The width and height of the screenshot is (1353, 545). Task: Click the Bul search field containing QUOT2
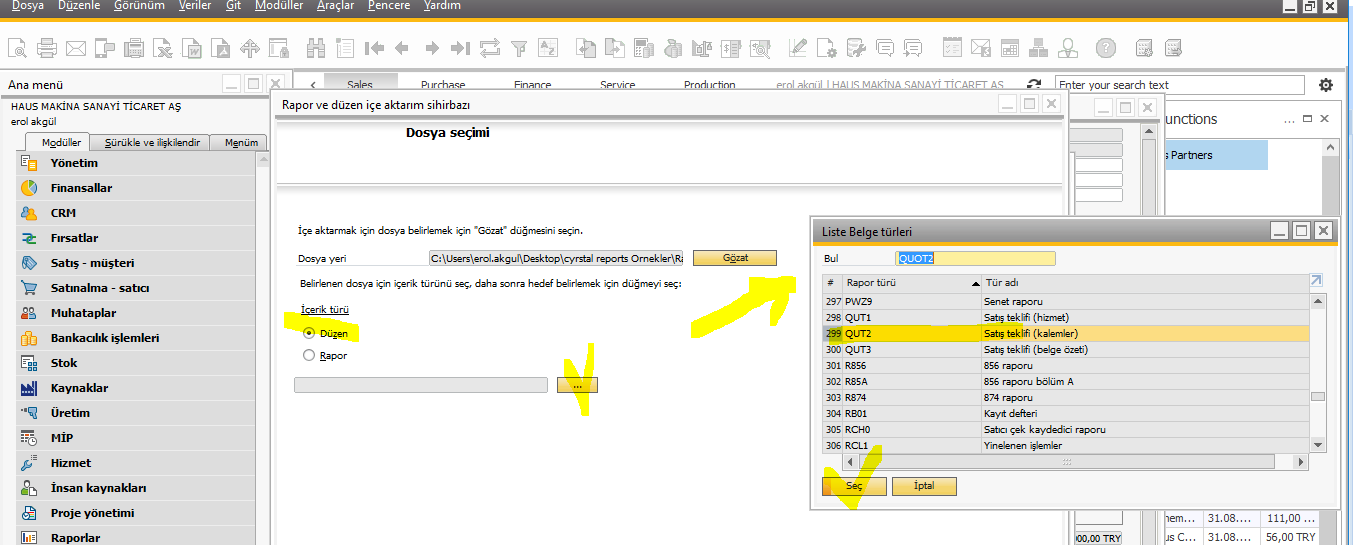point(975,259)
